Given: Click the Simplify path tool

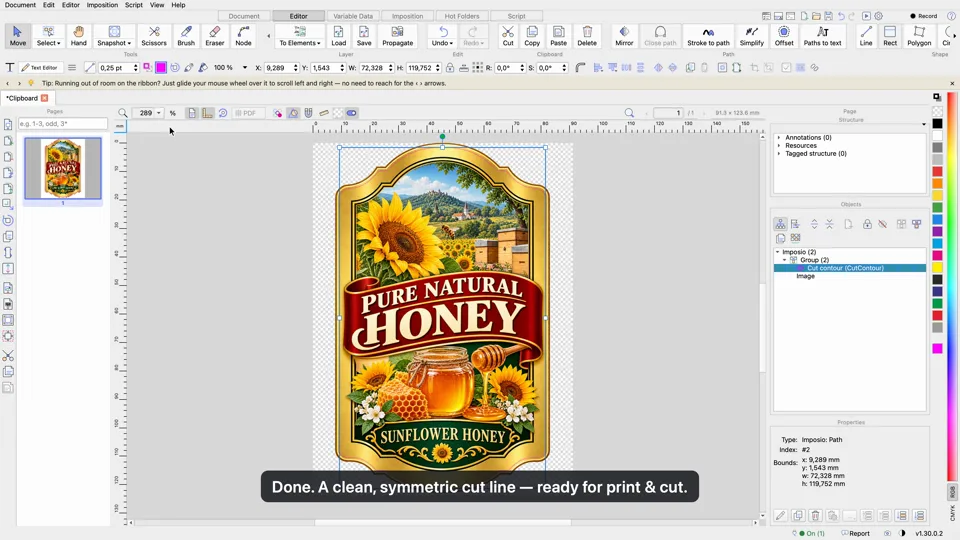Looking at the screenshot, I should 751,36.
